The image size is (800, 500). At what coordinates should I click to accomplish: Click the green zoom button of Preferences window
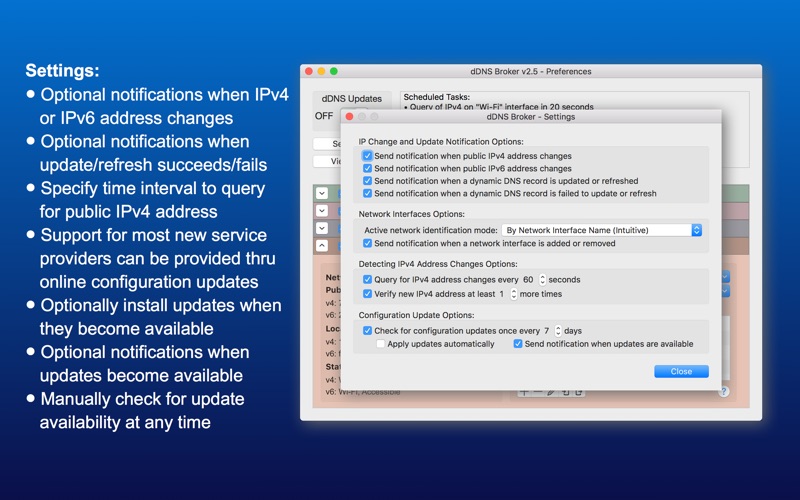click(x=334, y=71)
